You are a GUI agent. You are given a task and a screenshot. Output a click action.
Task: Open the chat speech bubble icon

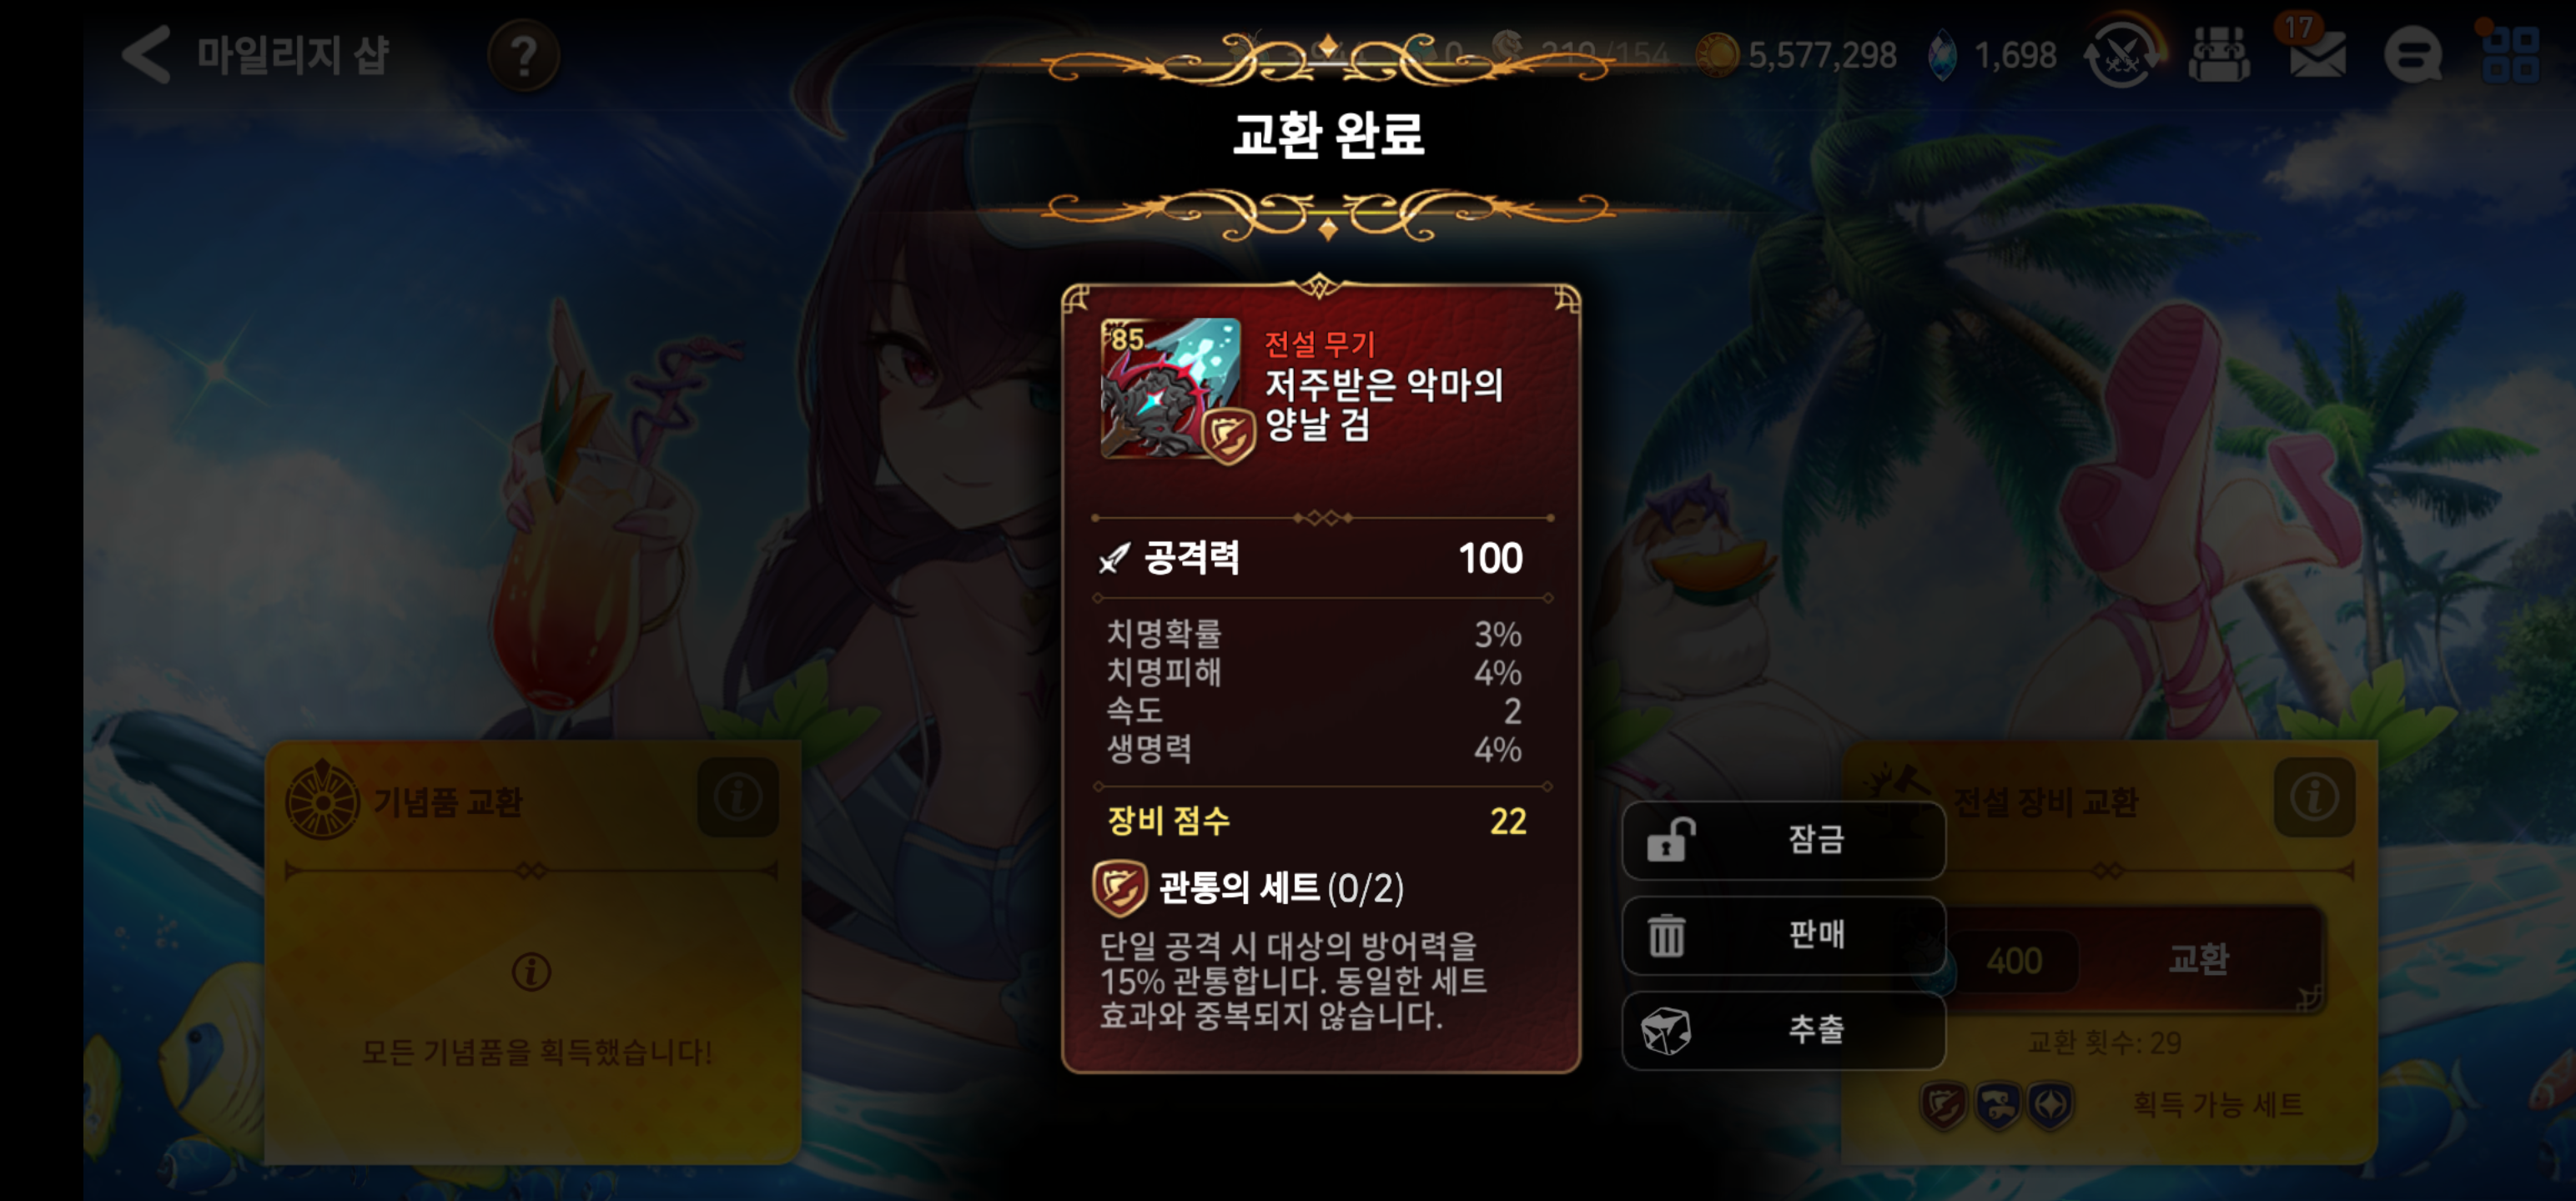[2412, 55]
